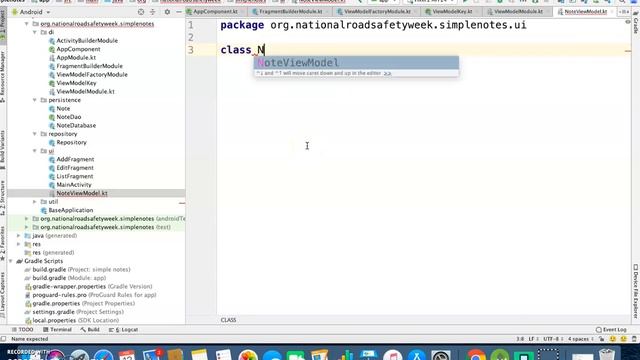Open the TODO tool window
This screenshot has height=360, width=640.
pos(22,329)
